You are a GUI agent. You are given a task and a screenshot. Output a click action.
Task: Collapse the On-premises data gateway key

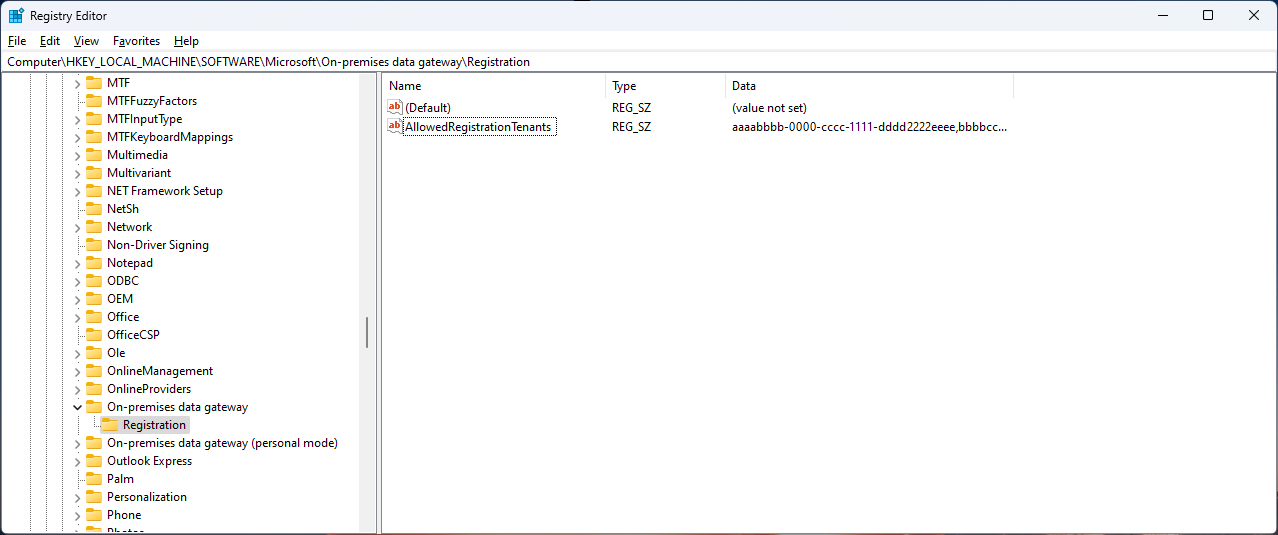[x=78, y=407]
